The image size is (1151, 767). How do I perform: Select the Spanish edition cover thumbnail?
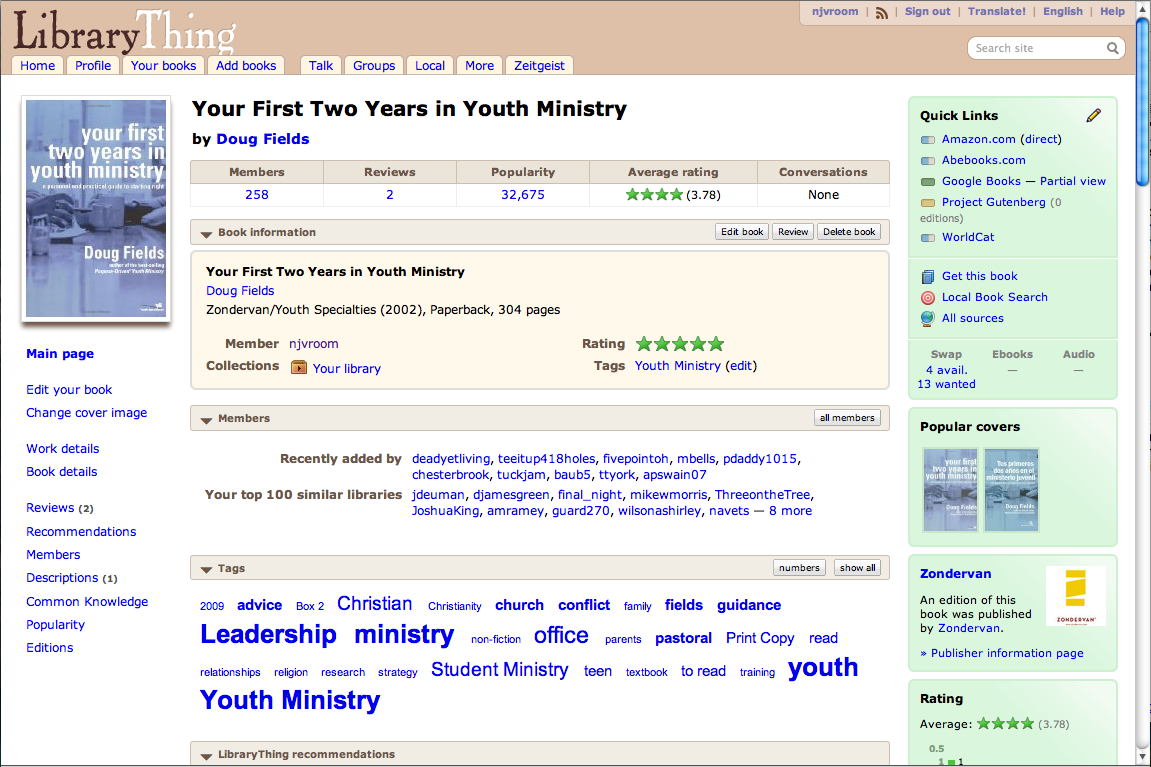point(1011,489)
